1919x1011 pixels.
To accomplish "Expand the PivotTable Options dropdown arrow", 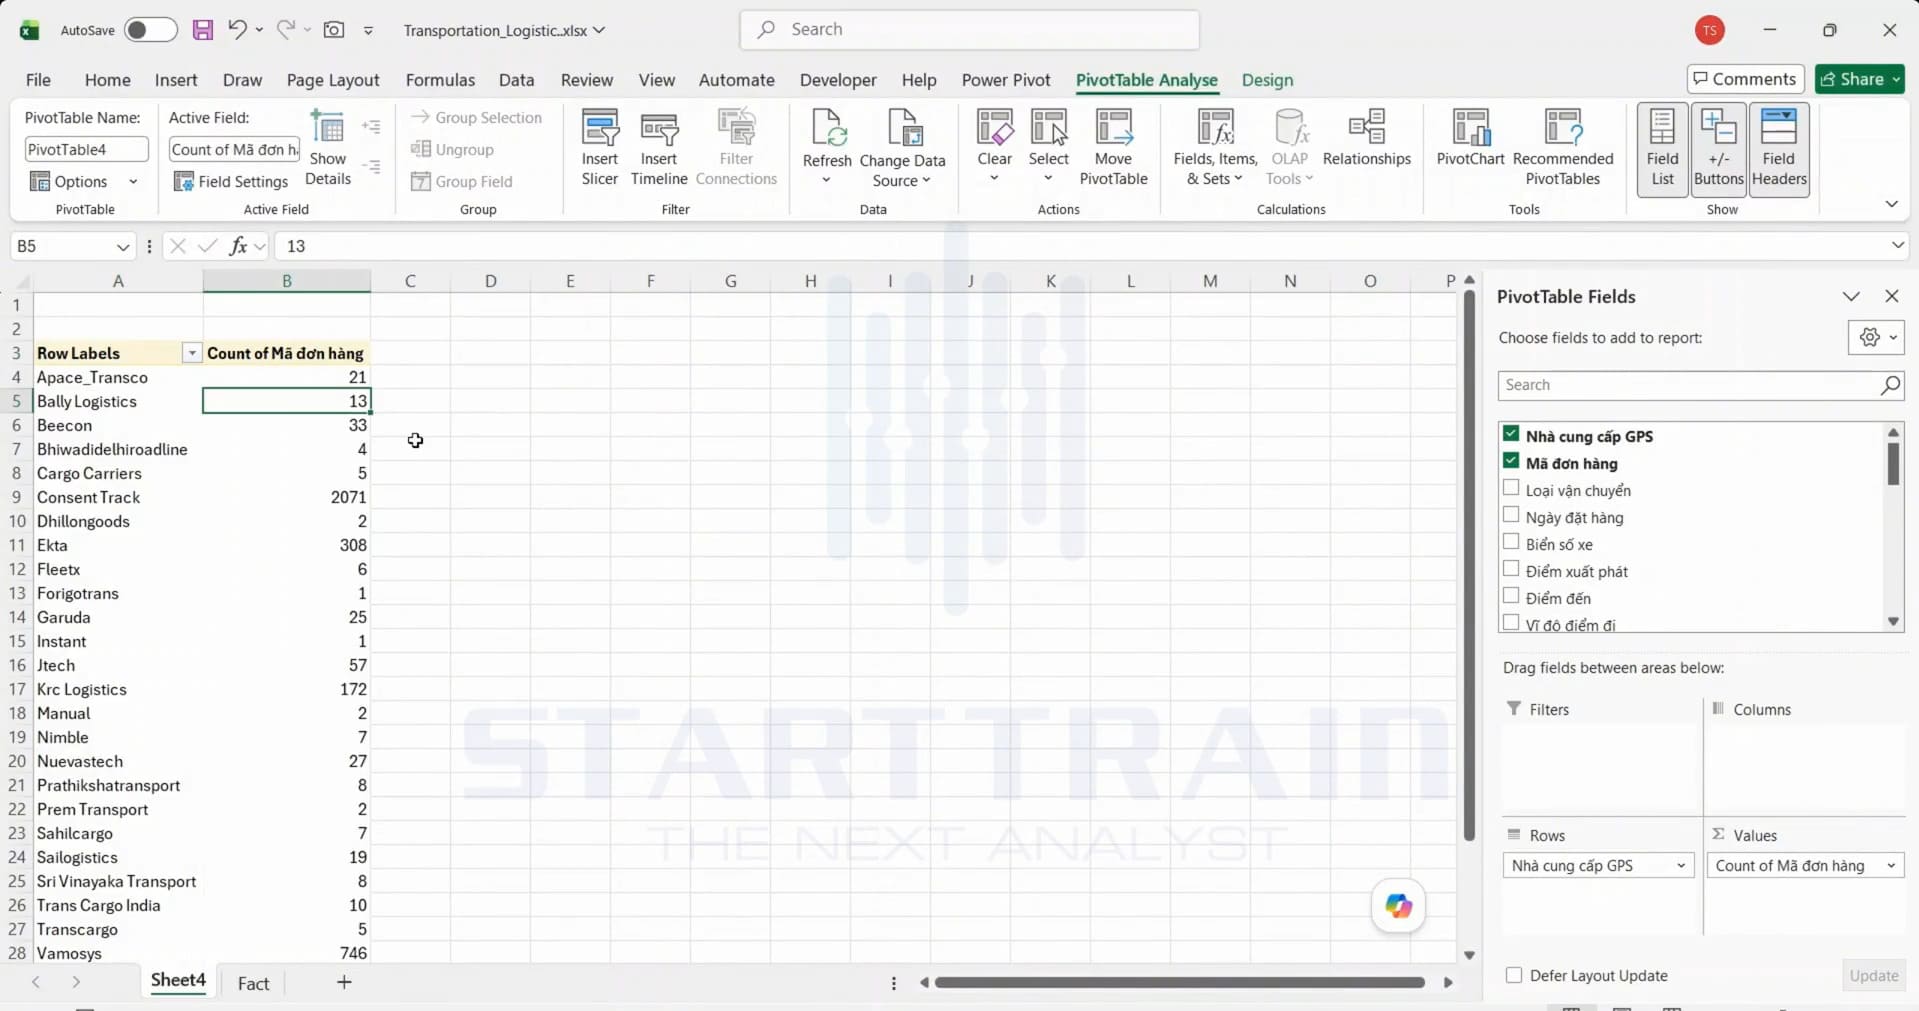I will (133, 181).
